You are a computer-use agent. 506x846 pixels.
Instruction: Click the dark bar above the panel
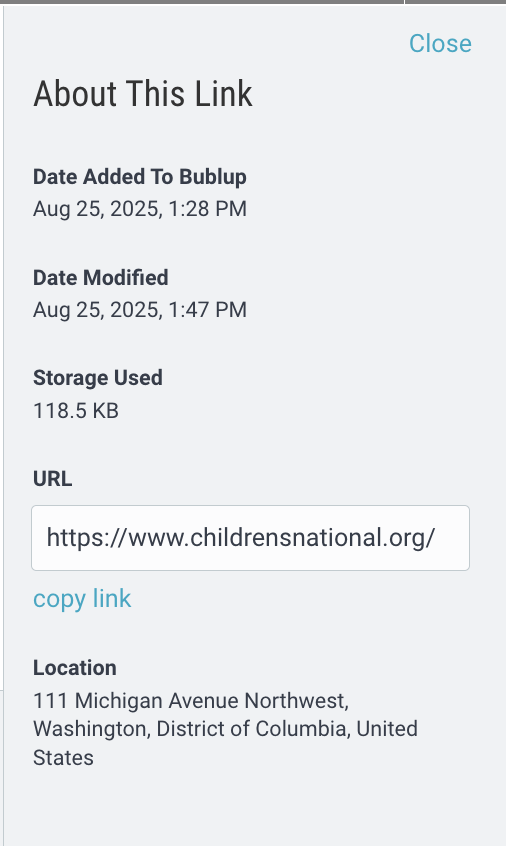pos(253,2)
